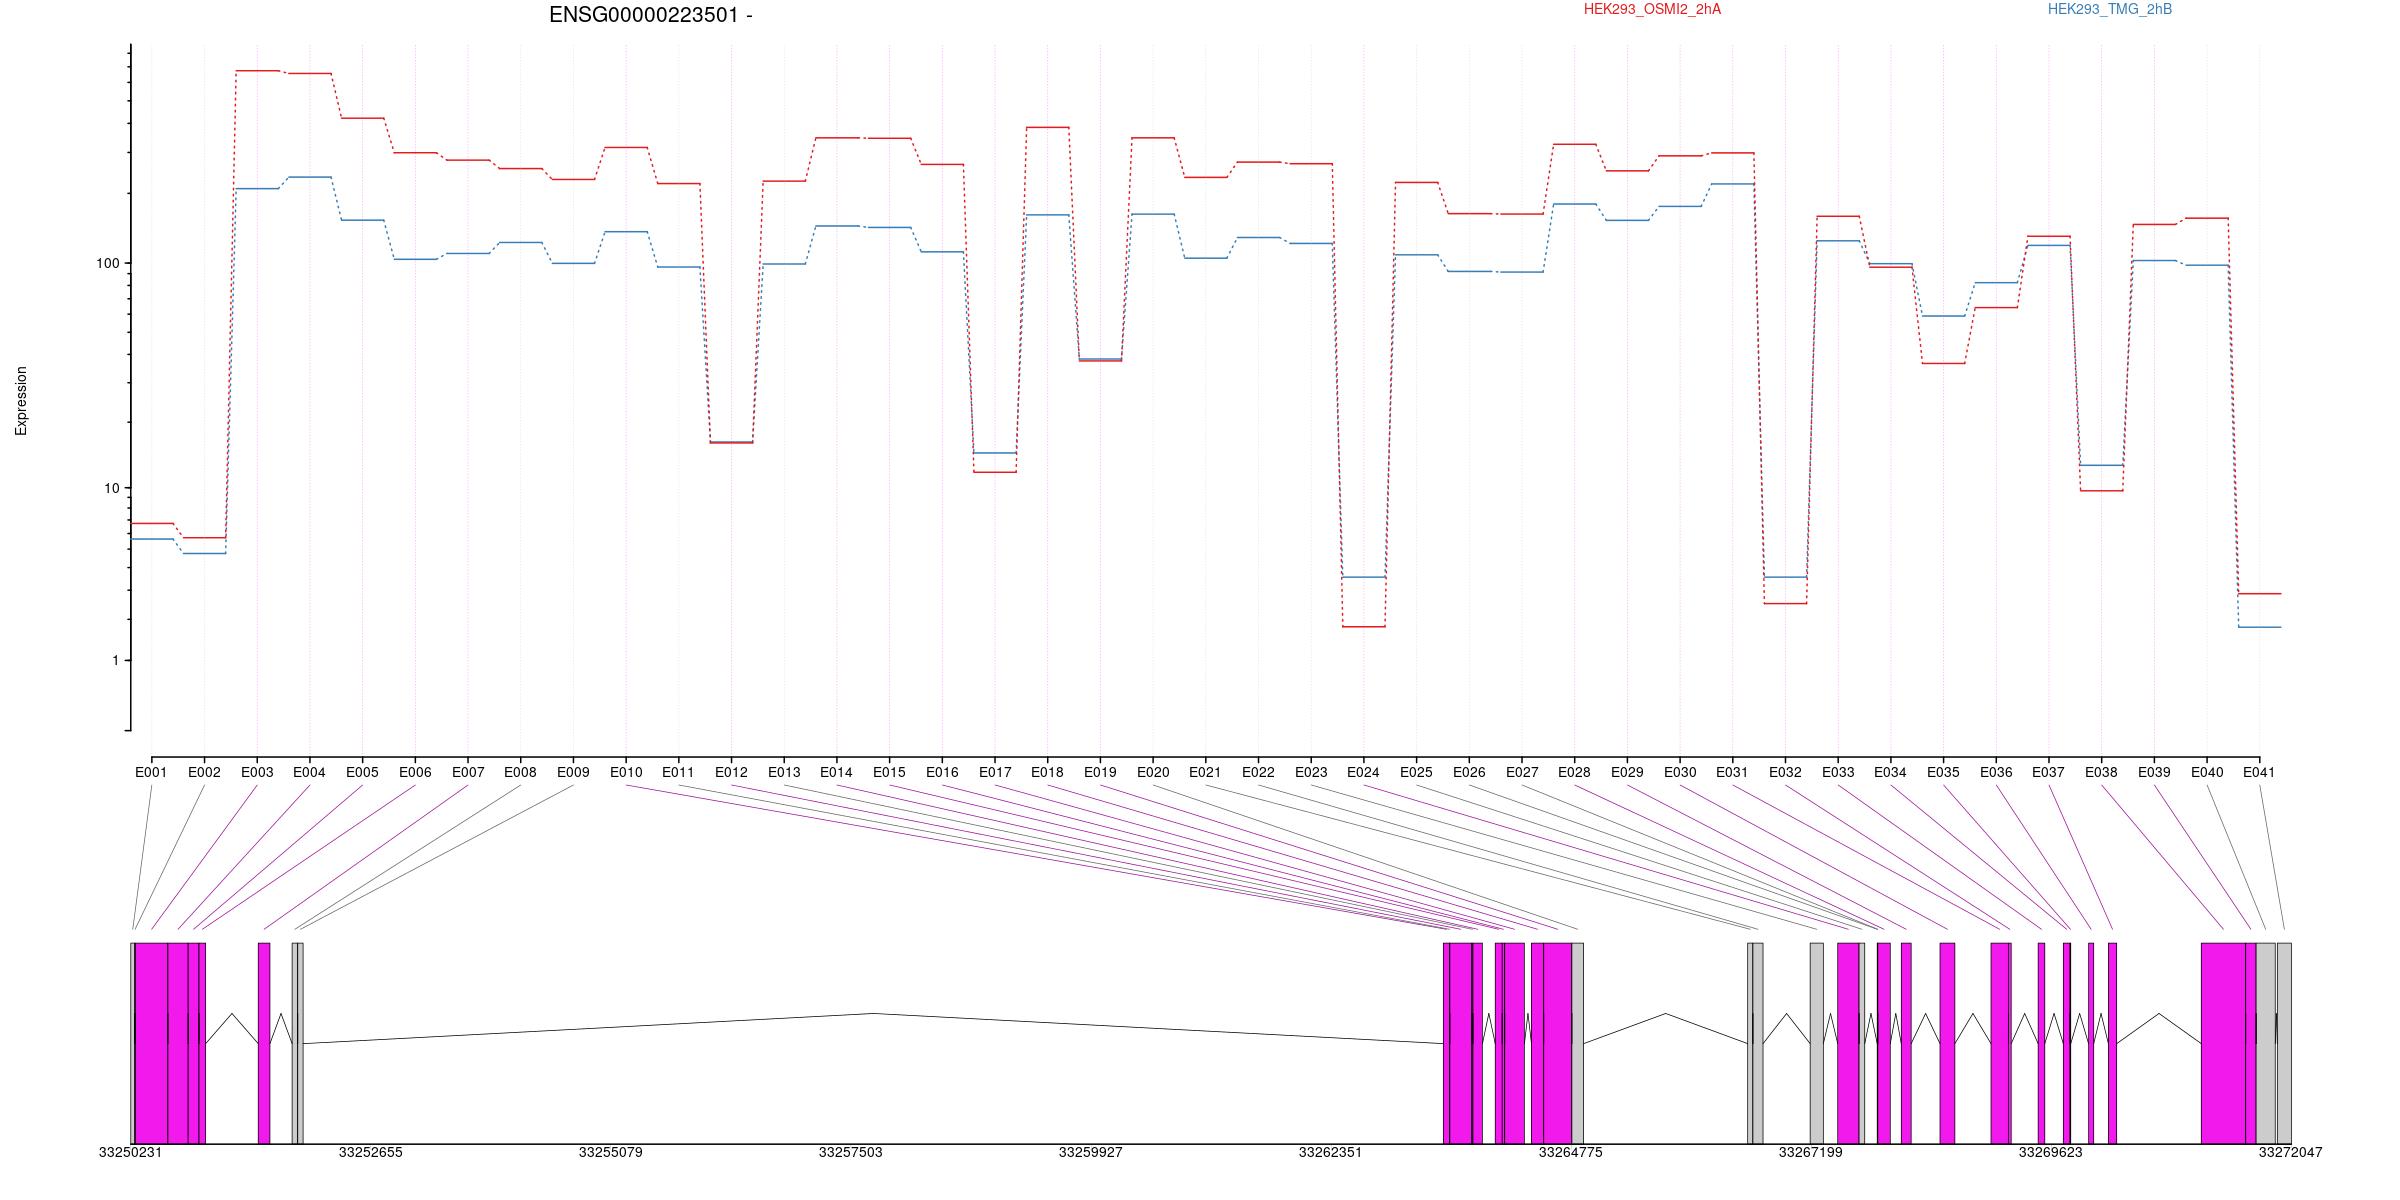Click exon label E033
The image size is (2400, 1200).
pos(1838,772)
